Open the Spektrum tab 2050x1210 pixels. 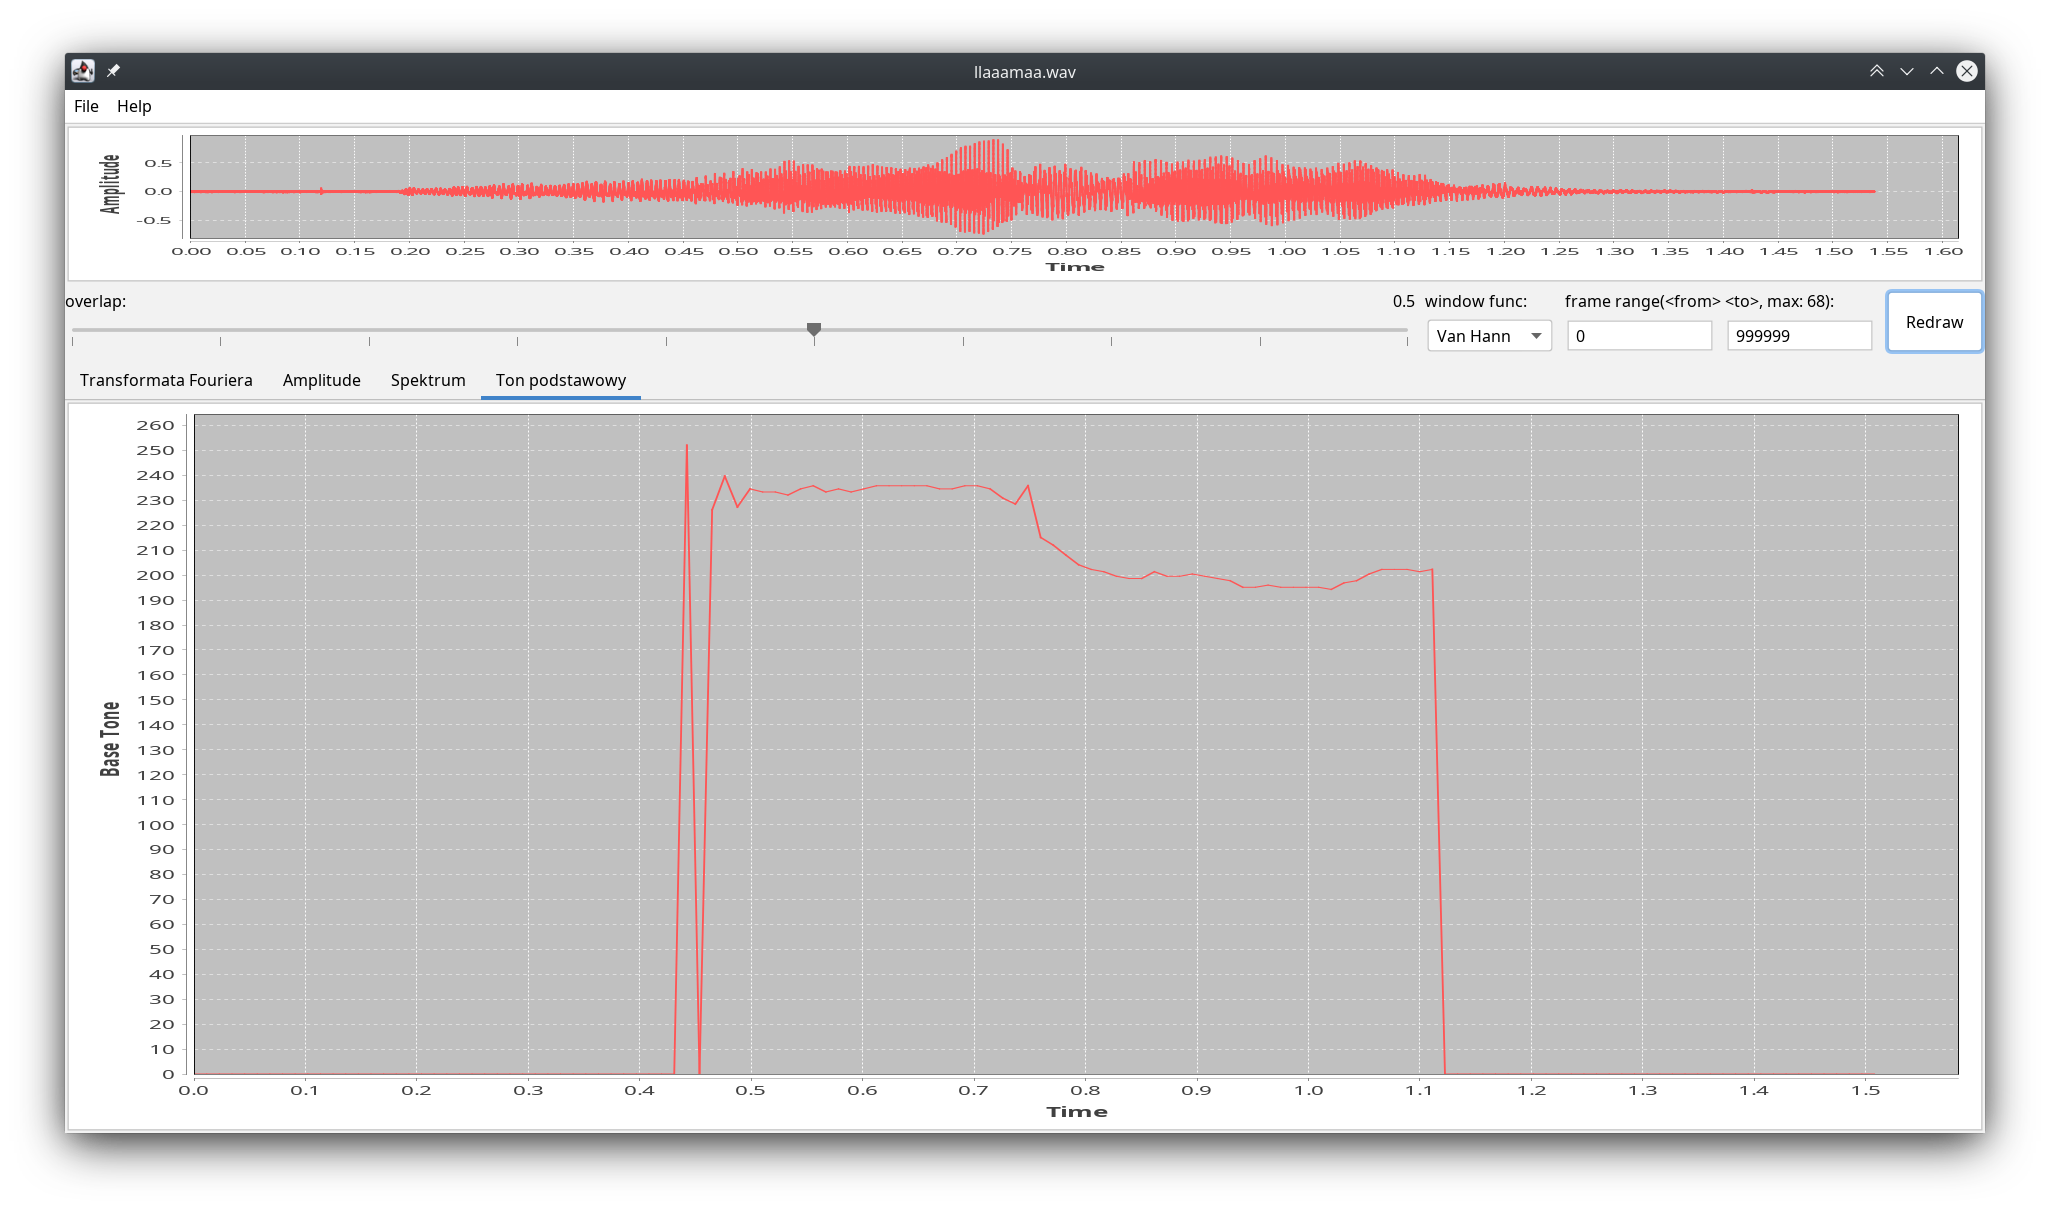tap(428, 380)
